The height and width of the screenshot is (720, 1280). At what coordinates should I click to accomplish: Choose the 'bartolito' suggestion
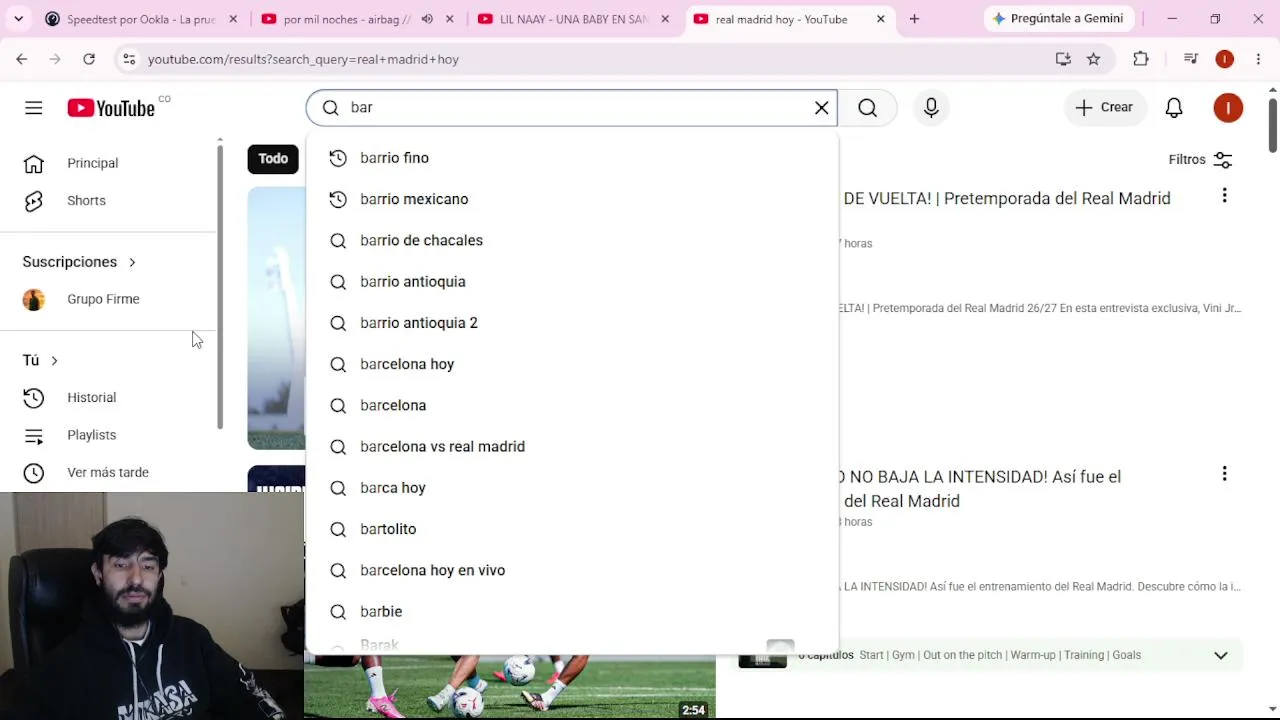click(572, 529)
